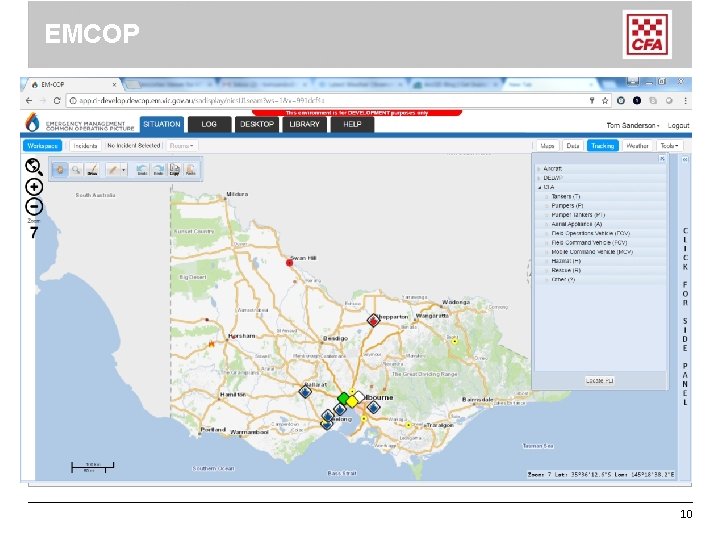
Task: Reload the page with browser refresh icon
Action: 57,101
